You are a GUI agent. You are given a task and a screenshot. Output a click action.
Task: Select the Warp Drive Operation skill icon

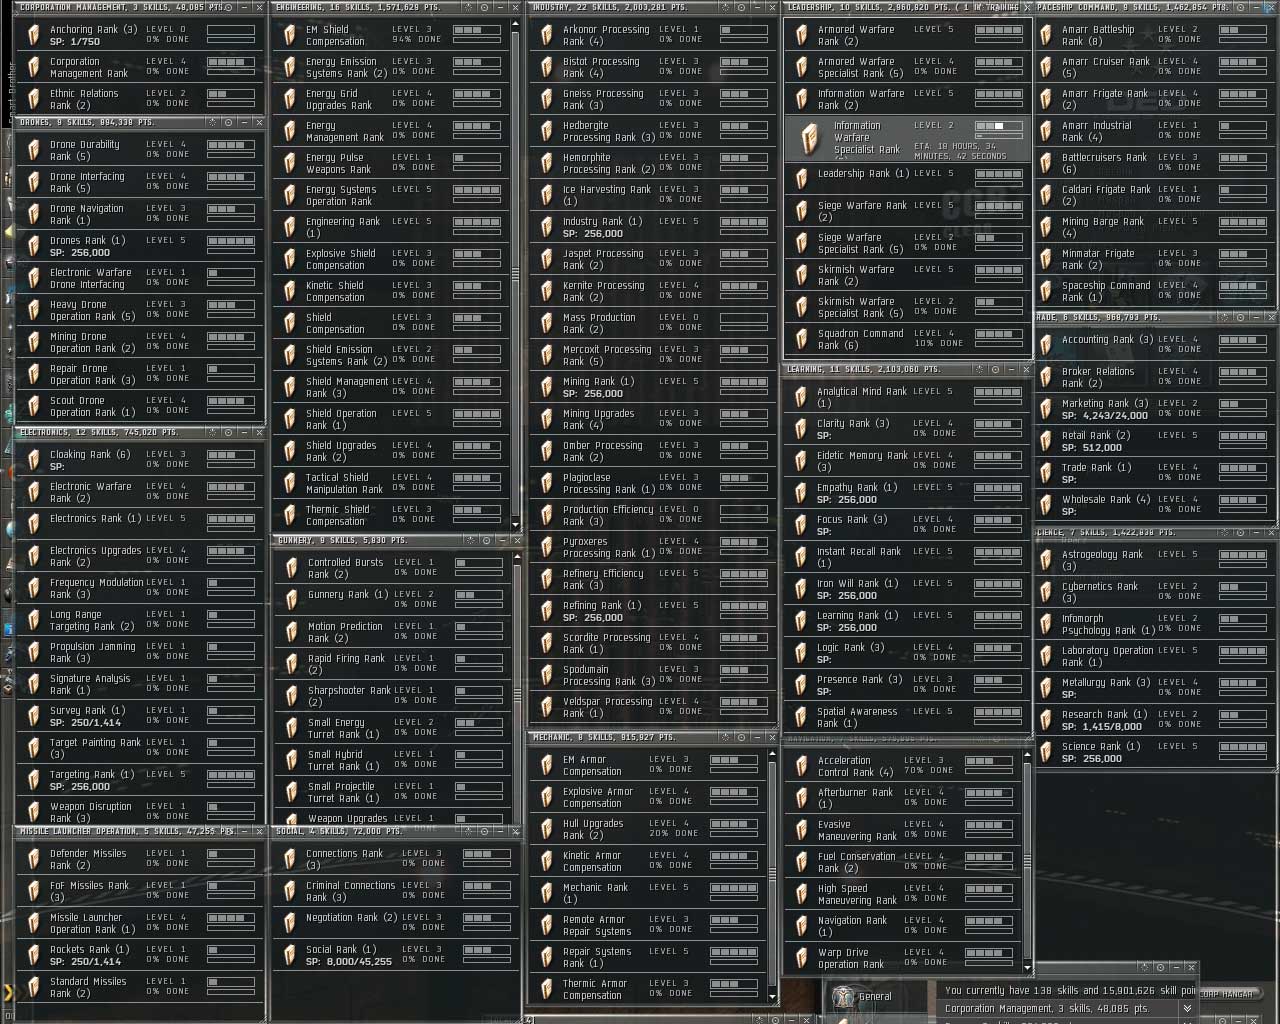point(801,959)
